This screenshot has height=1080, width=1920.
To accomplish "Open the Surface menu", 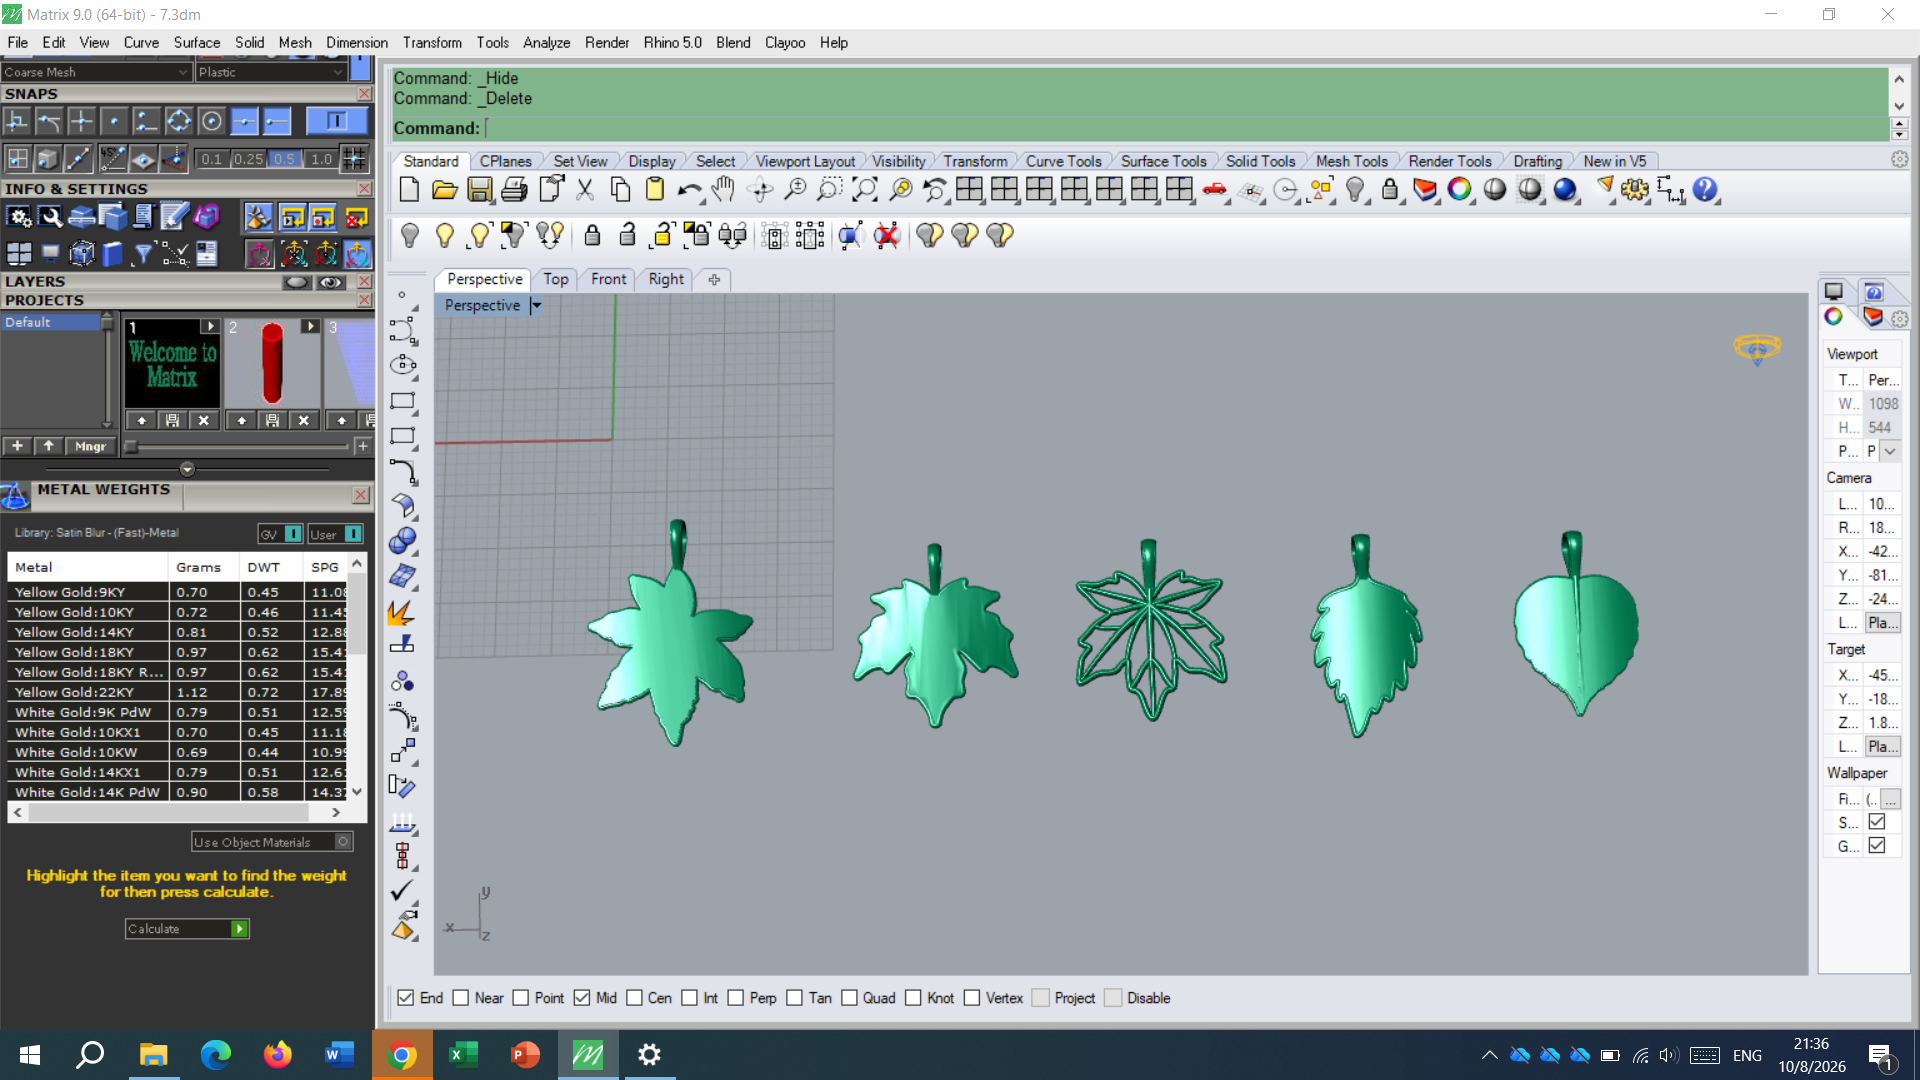I will pyautogui.click(x=197, y=43).
